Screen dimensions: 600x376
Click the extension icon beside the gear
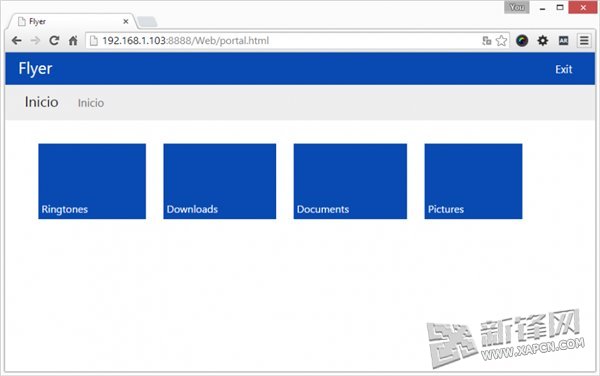point(563,41)
